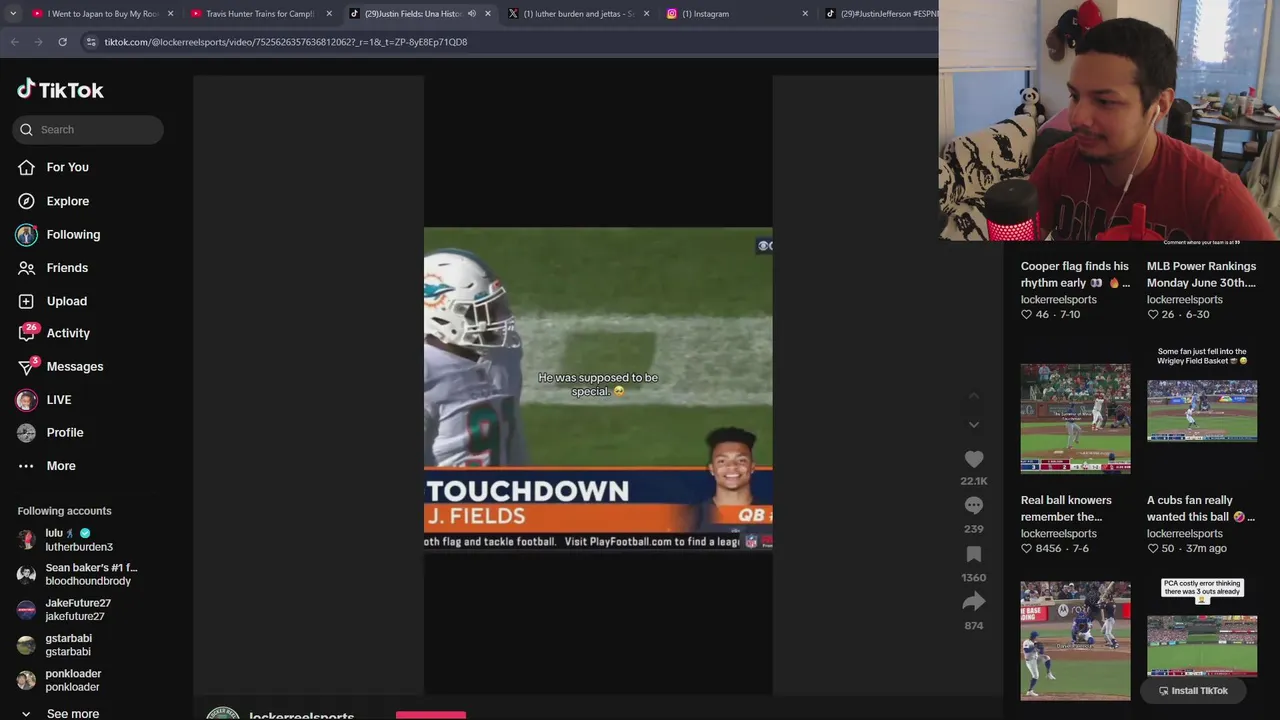Click the tiktok.com URL address bar
1280x720 pixels.
[x=286, y=42]
